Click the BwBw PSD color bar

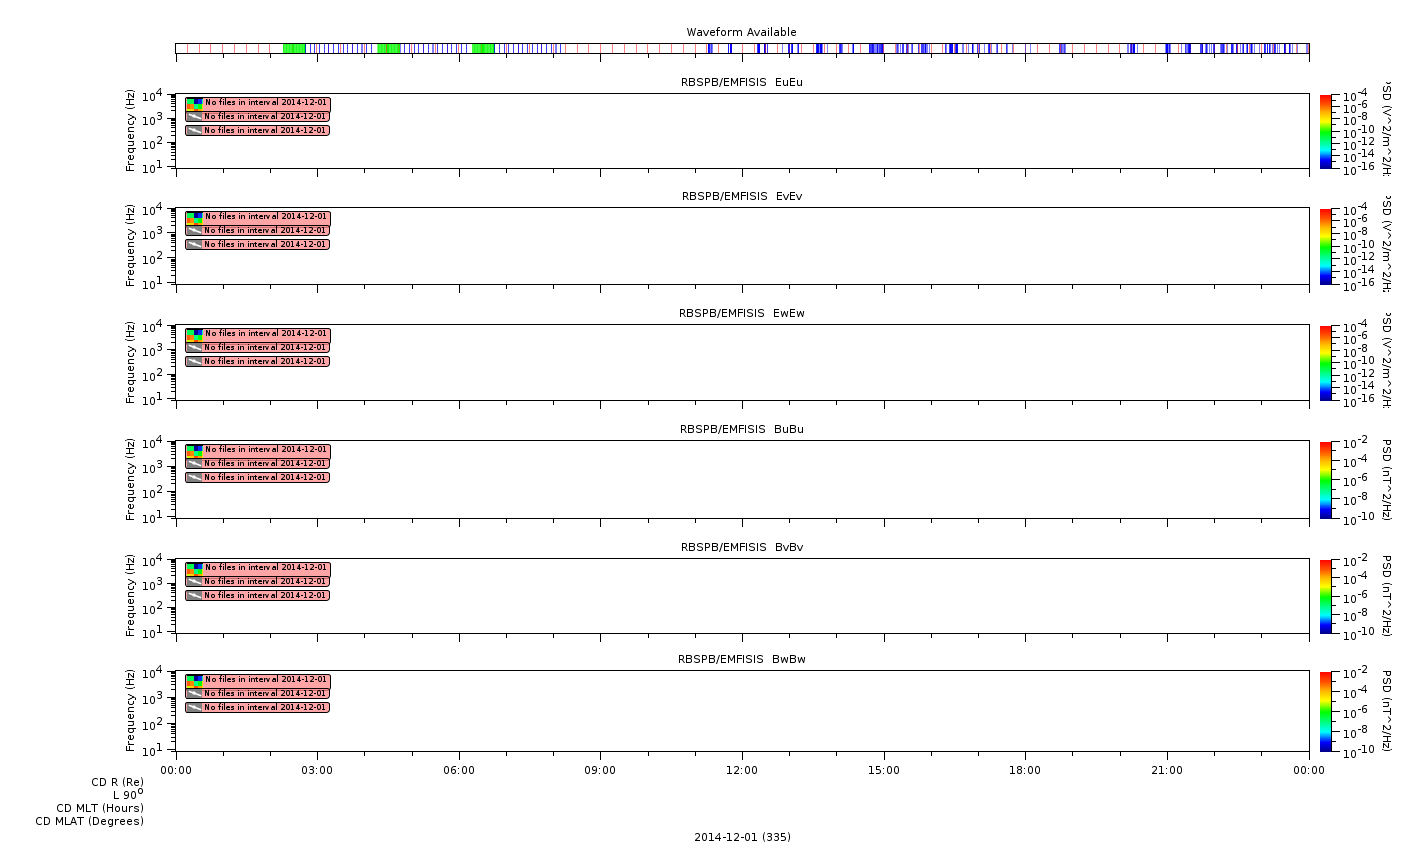pyautogui.click(x=1325, y=711)
